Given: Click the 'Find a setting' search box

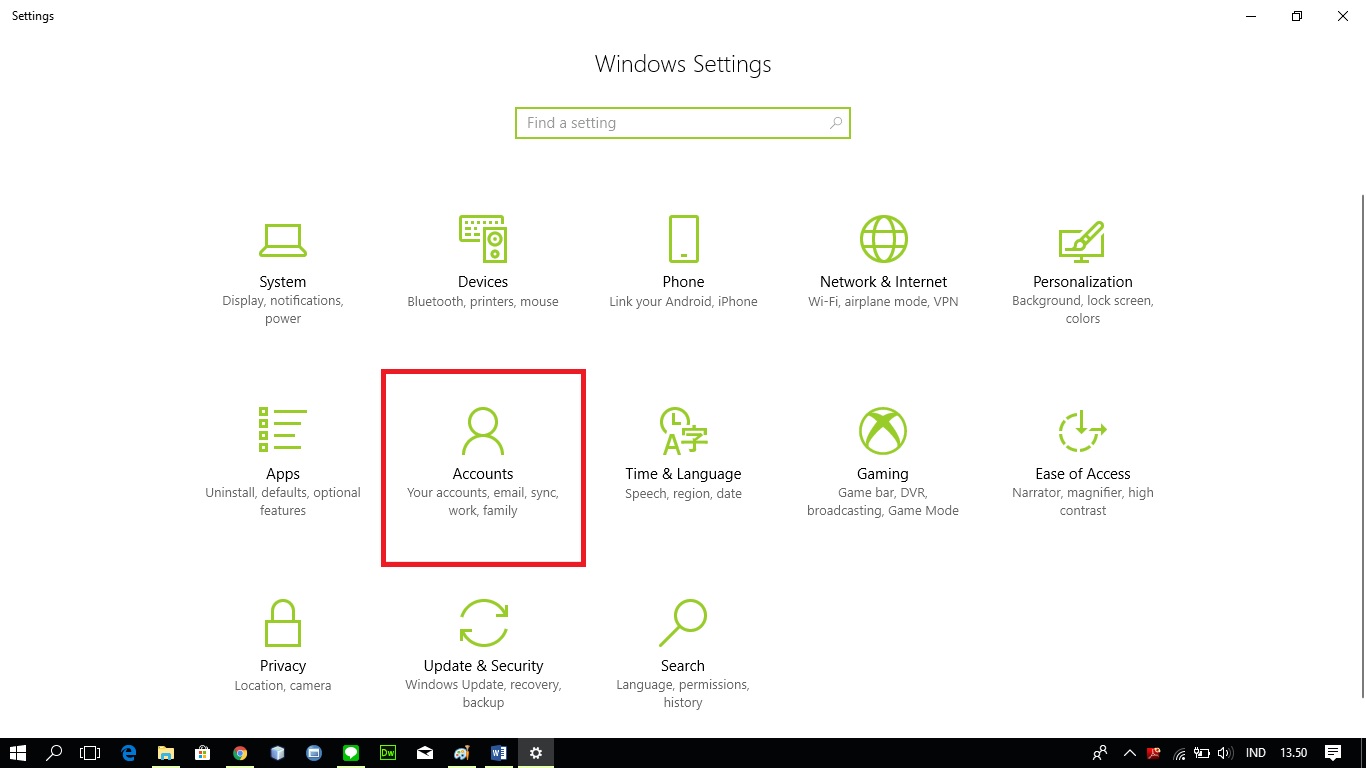Looking at the screenshot, I should pyautogui.click(x=670, y=123).
